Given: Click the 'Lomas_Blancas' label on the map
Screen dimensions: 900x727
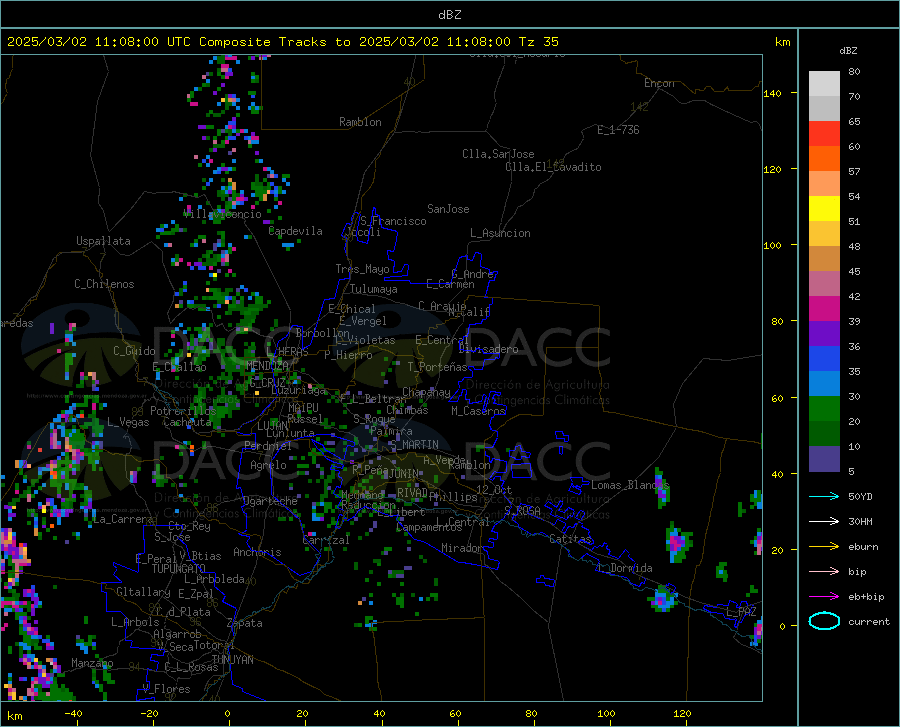Looking at the screenshot, I should [630, 485].
